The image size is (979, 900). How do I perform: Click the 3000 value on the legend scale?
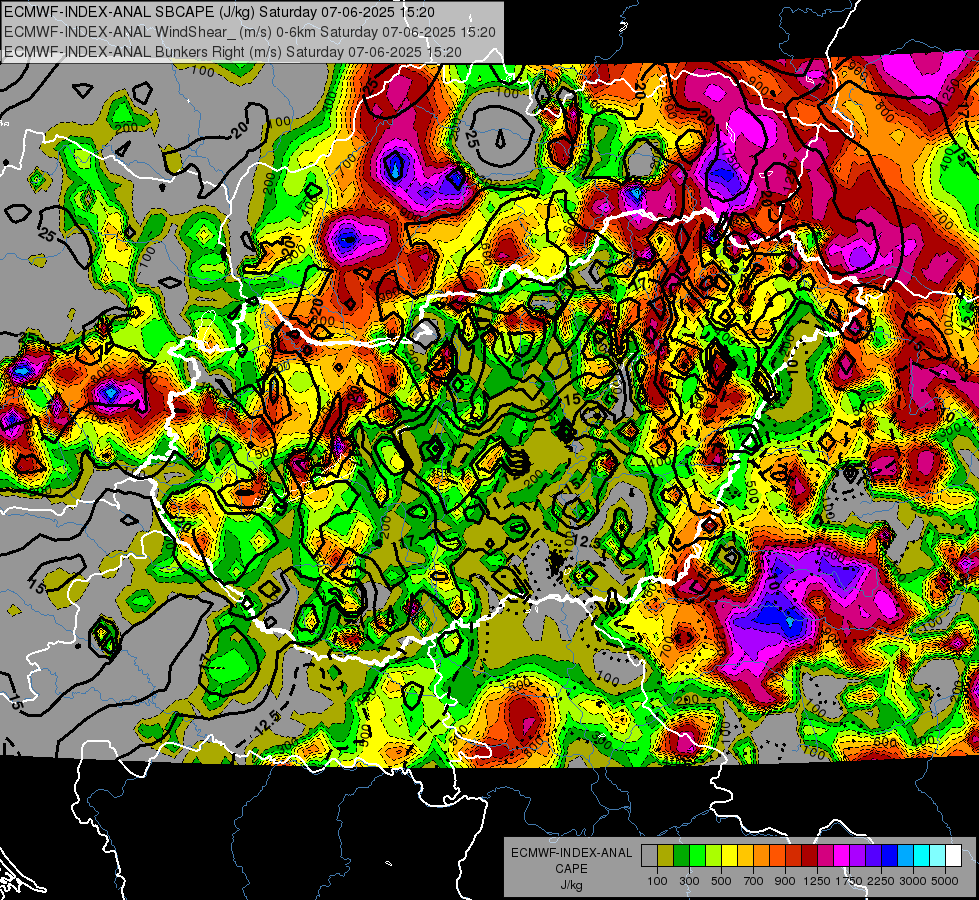point(913,881)
